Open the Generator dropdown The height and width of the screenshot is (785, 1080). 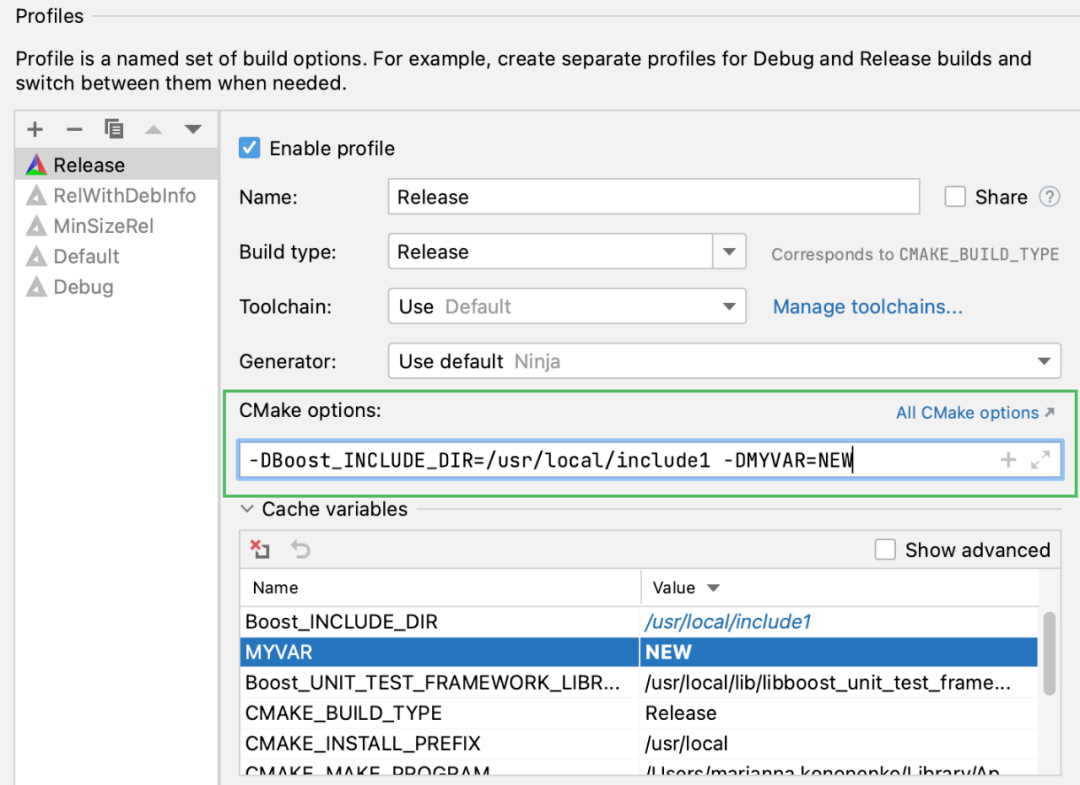pyautogui.click(x=1044, y=361)
